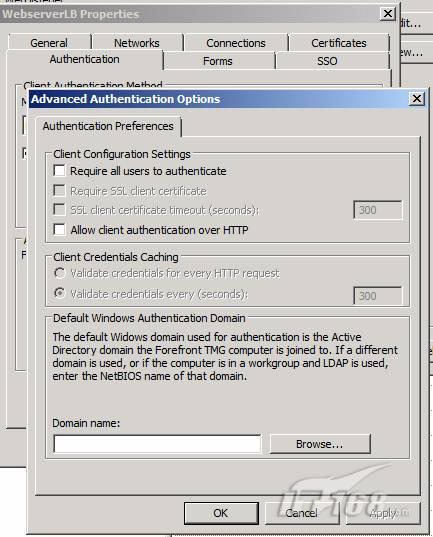Image resolution: width=433 pixels, height=537 pixels.
Task: Click the SSL certificate timeout seconds field
Action: click(378, 210)
